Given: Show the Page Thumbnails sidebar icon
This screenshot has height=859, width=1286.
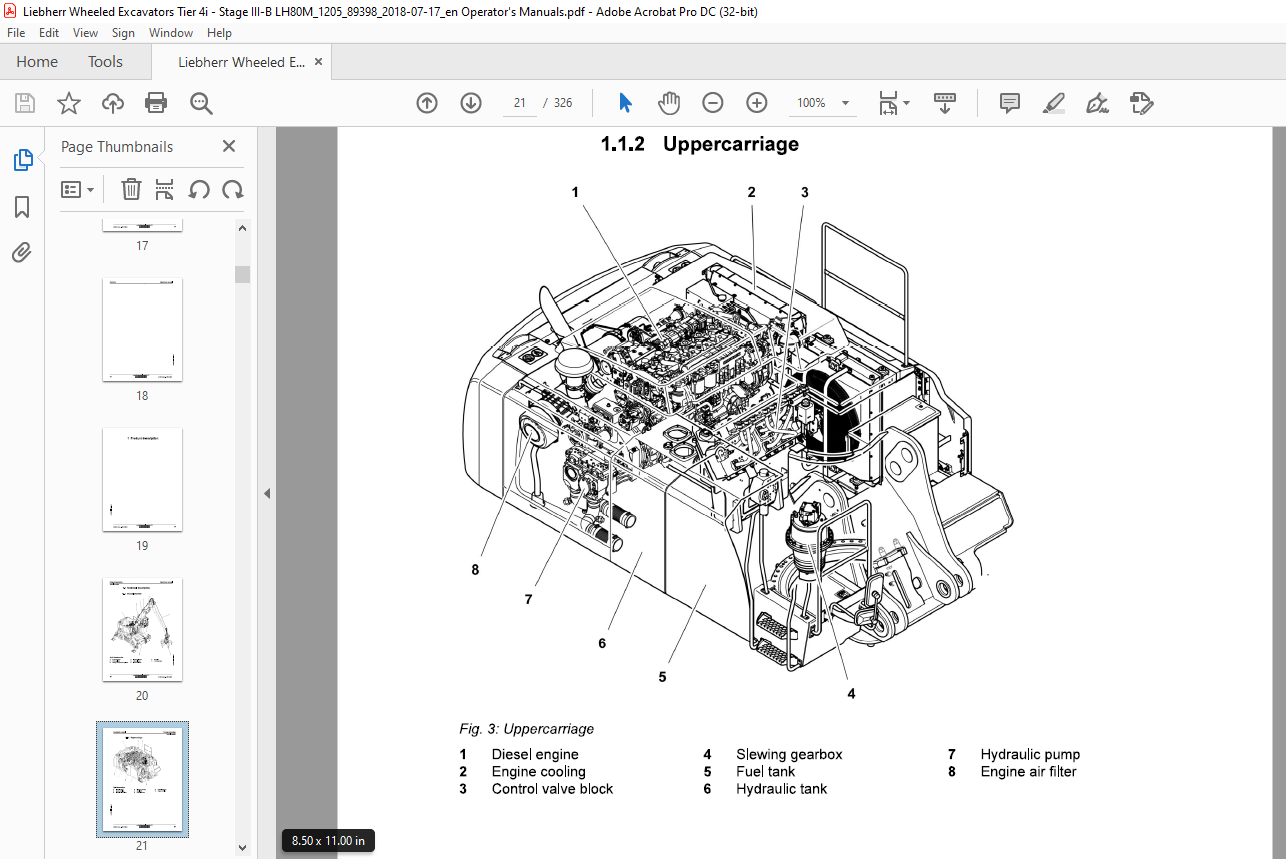Looking at the screenshot, I should pyautogui.click(x=22, y=159).
